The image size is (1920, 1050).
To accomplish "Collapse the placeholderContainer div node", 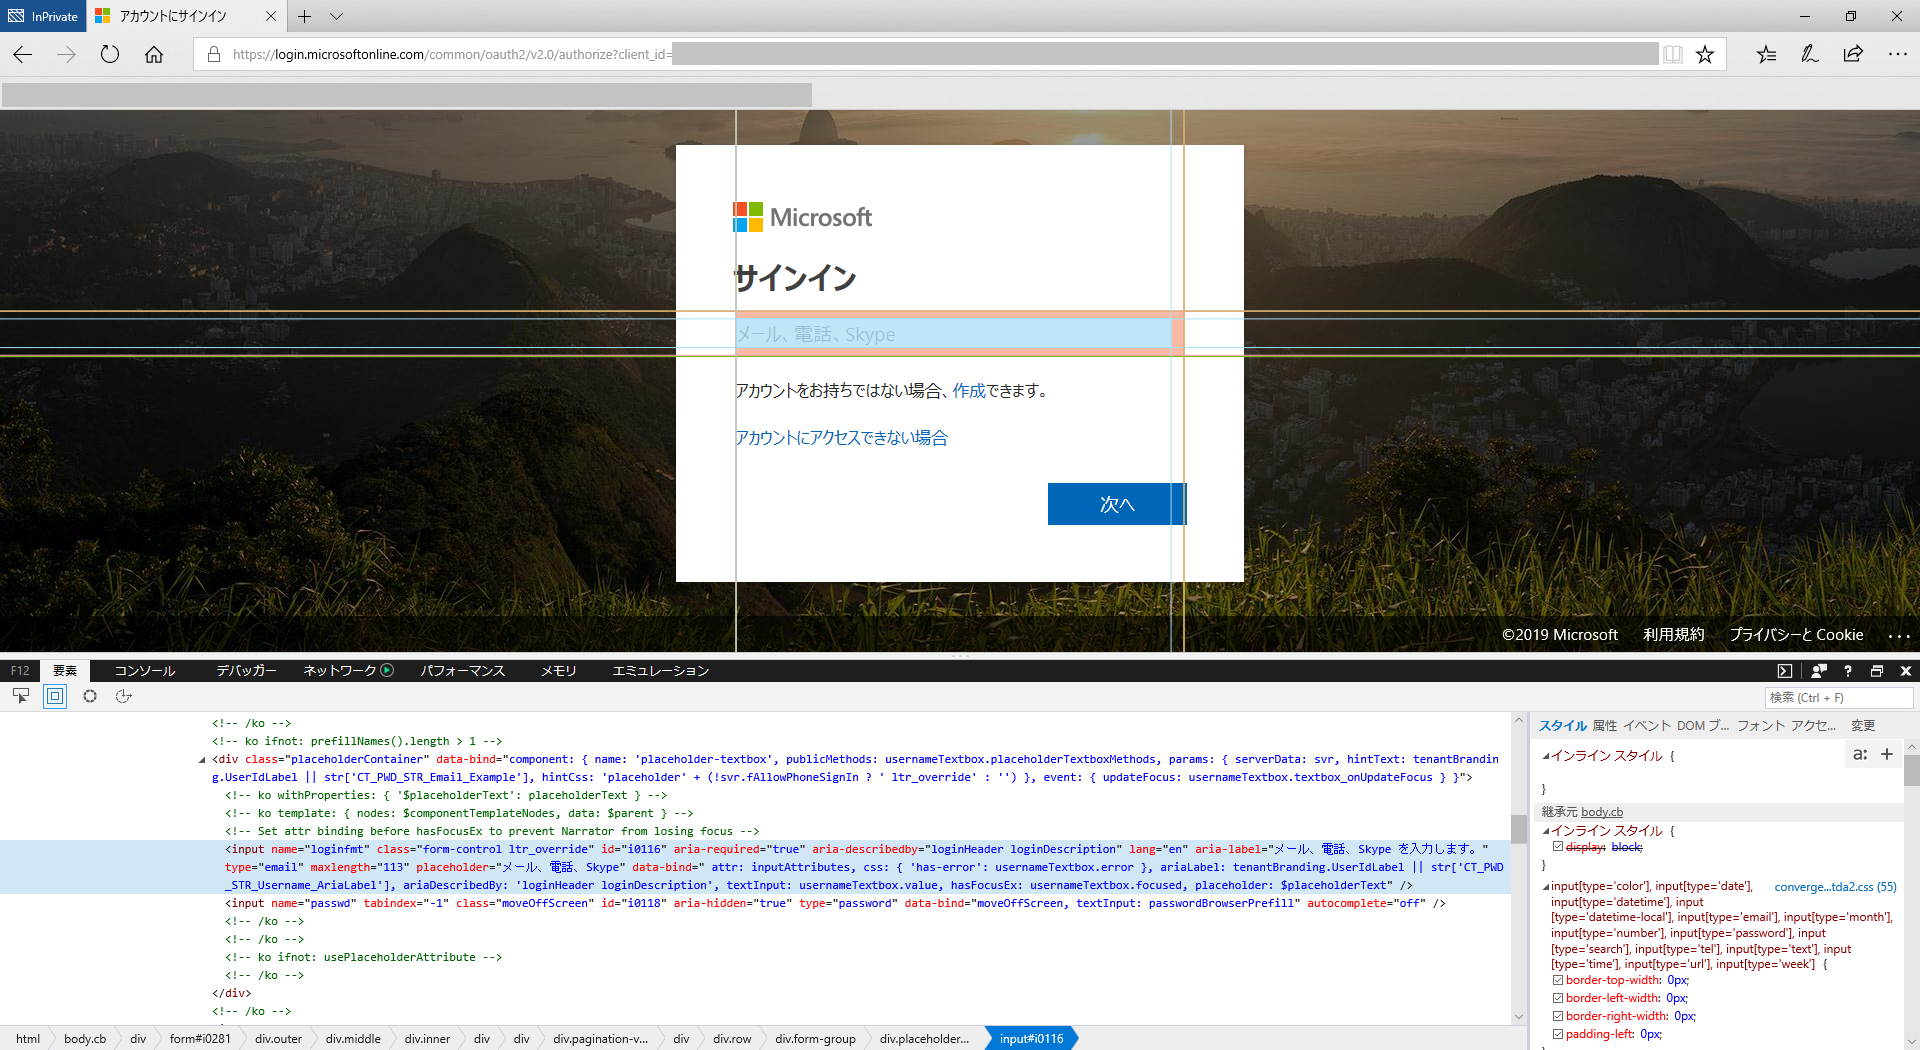I will pos(203,760).
